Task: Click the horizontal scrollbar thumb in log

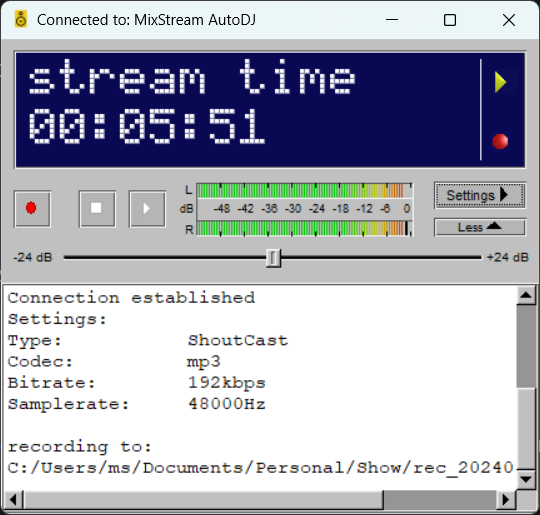Action: [203, 499]
